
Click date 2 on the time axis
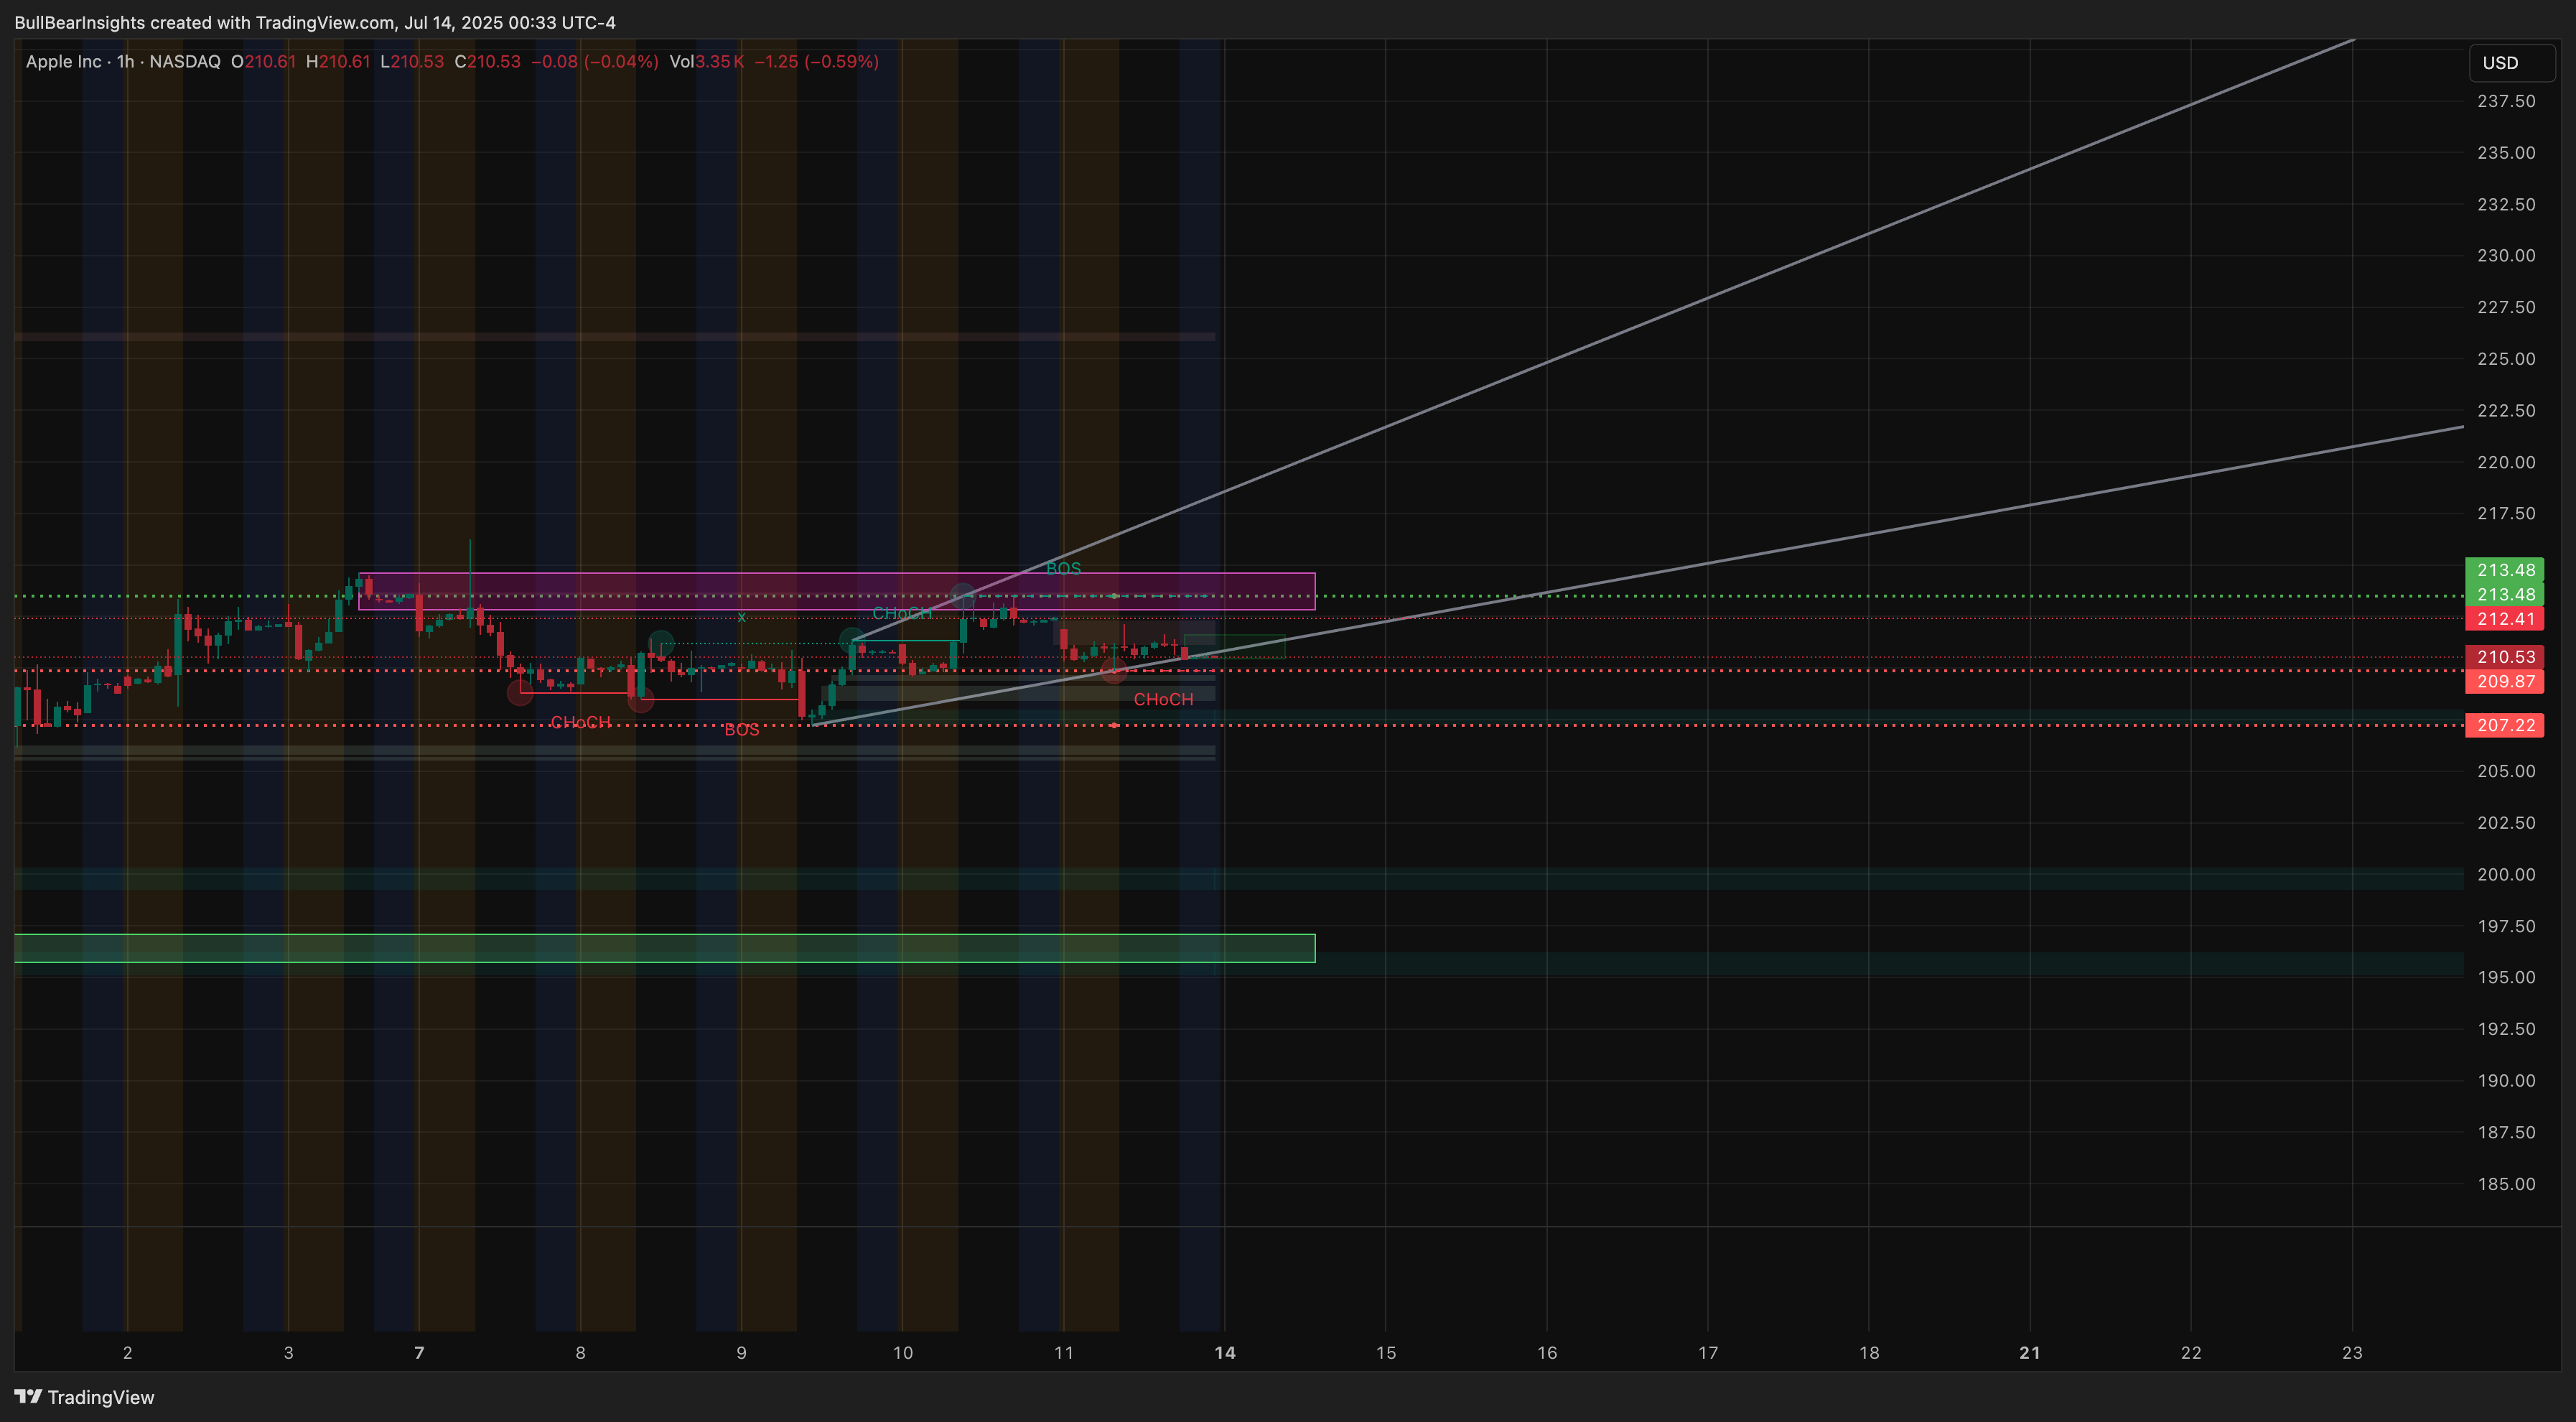[x=127, y=1353]
